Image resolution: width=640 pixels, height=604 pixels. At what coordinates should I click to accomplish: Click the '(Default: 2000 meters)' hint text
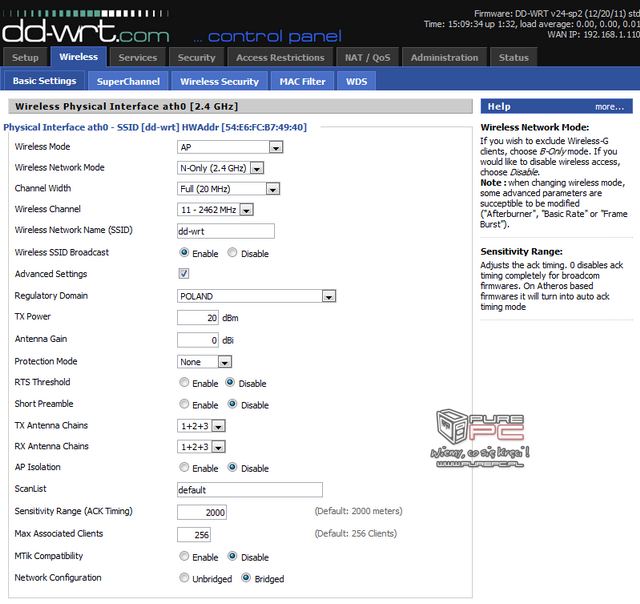pyautogui.click(x=358, y=511)
